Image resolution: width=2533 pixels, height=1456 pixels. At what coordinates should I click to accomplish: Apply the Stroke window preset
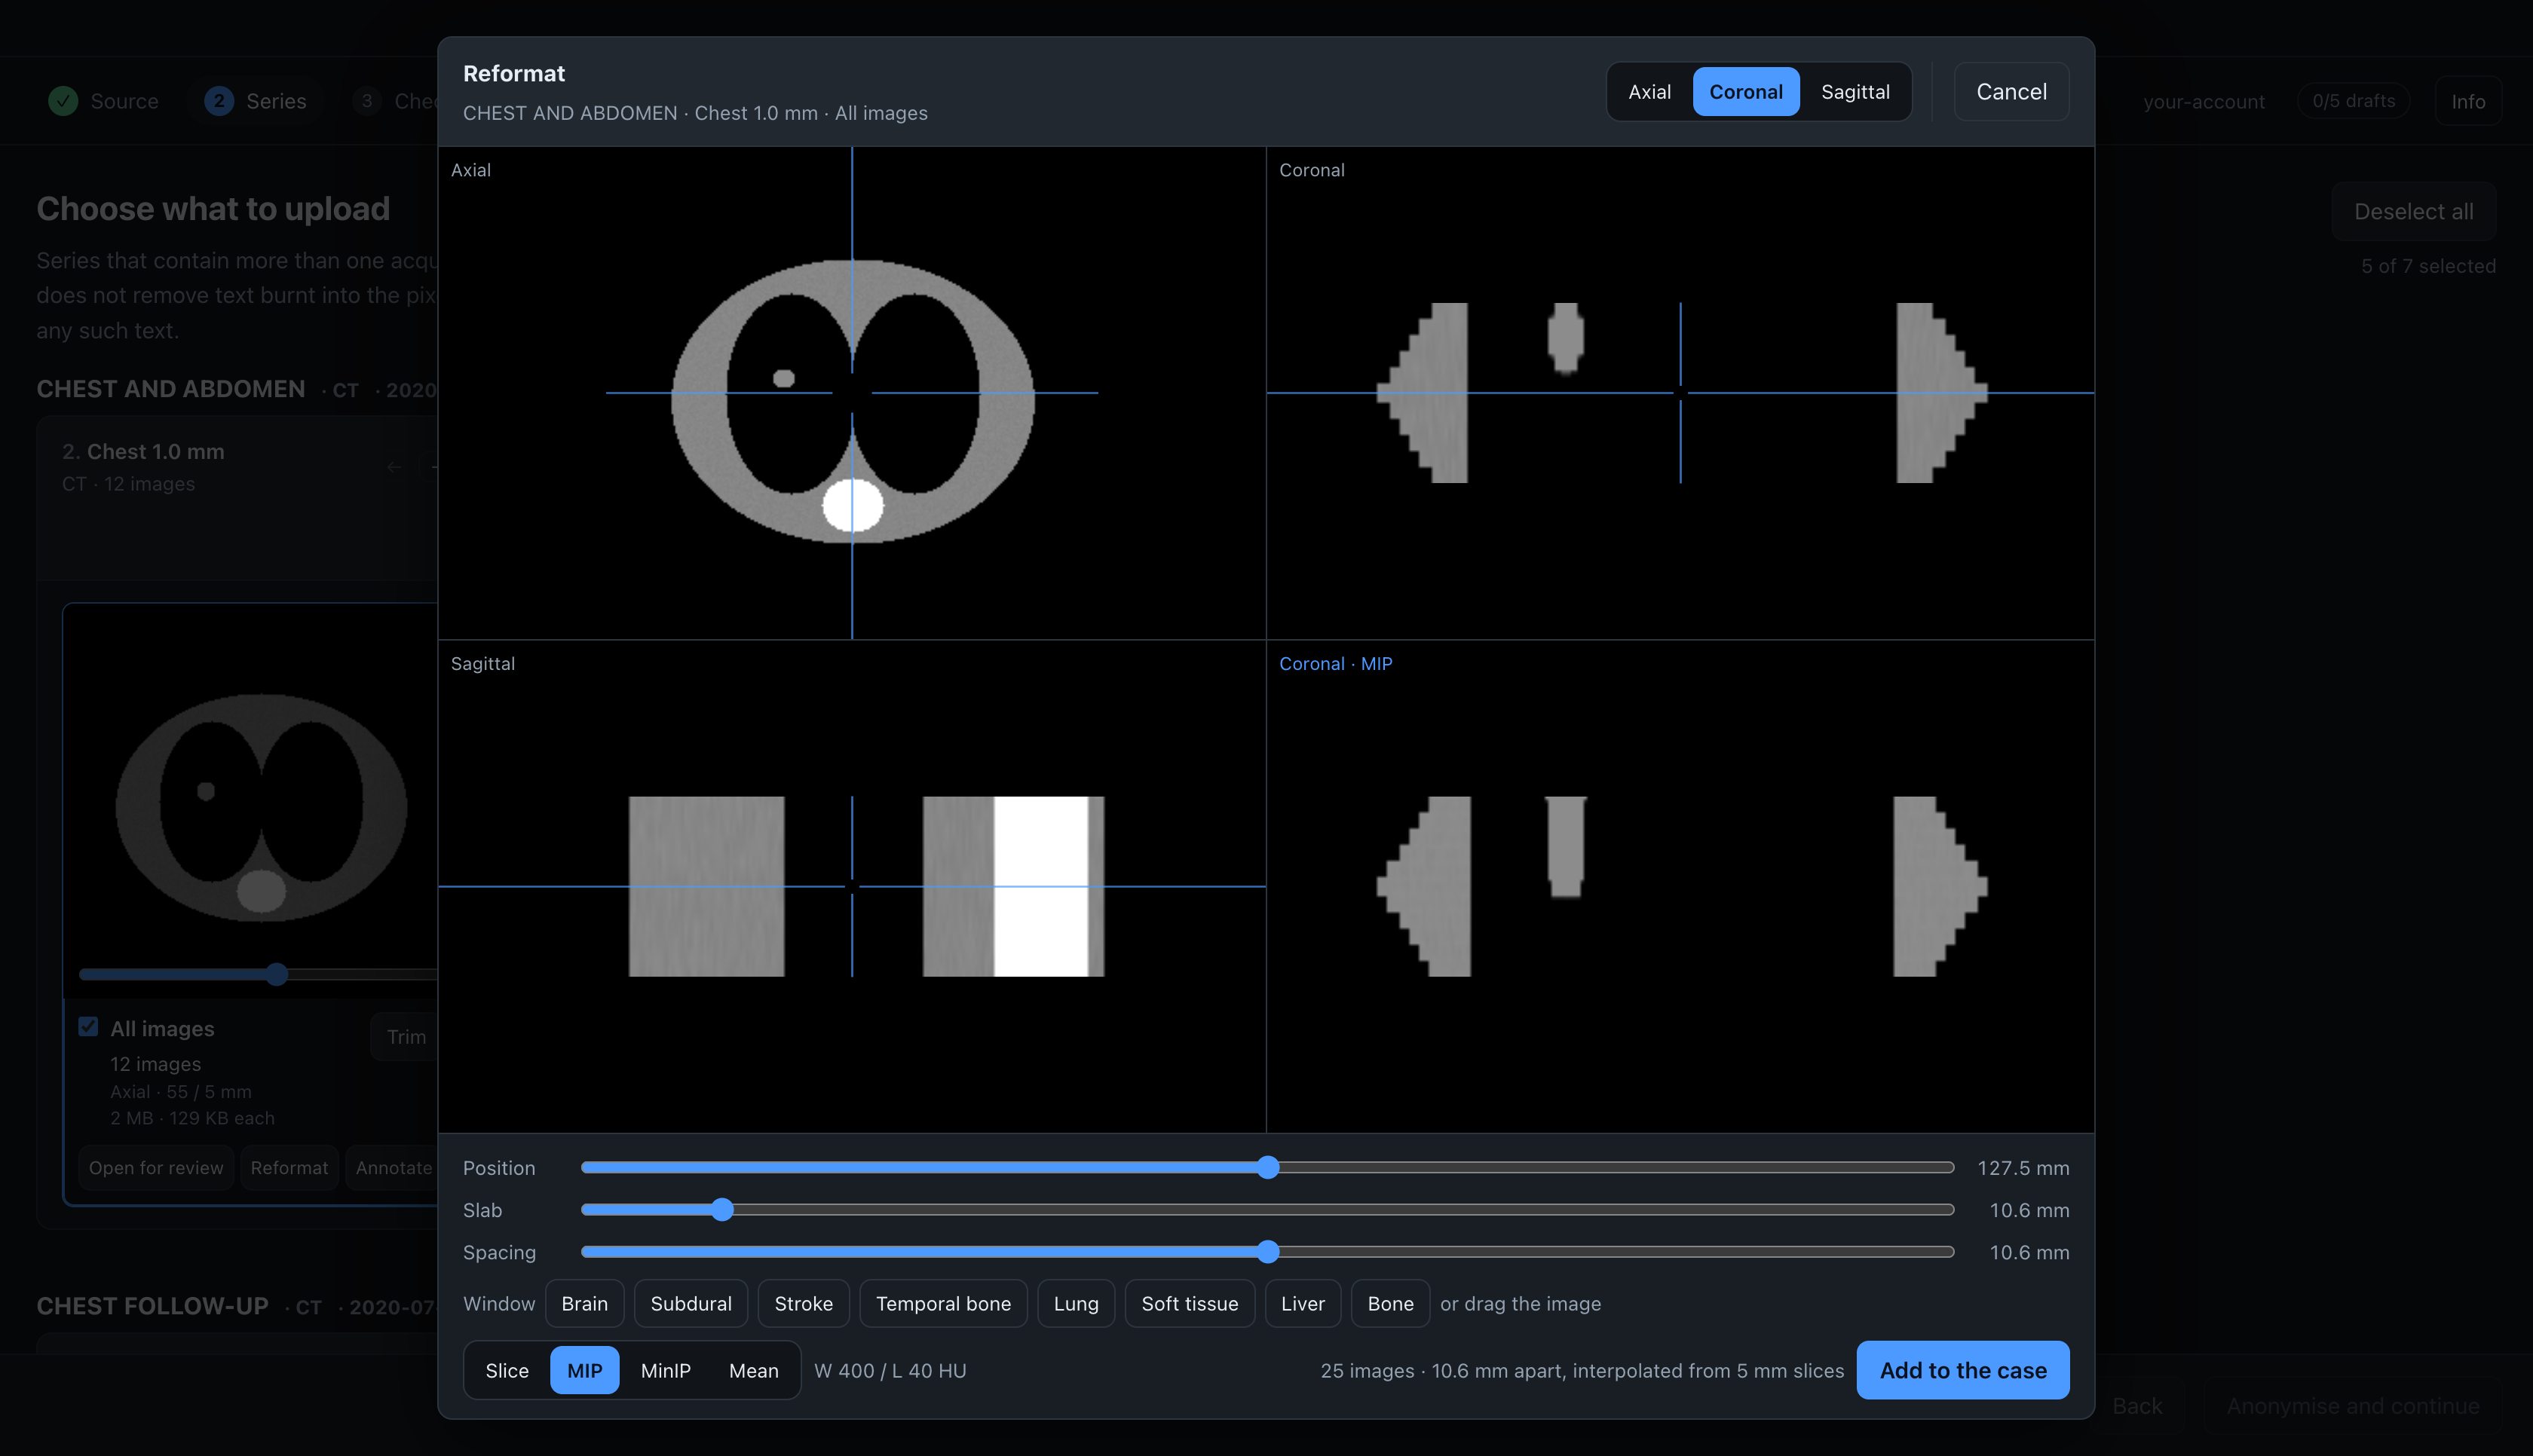click(803, 1304)
